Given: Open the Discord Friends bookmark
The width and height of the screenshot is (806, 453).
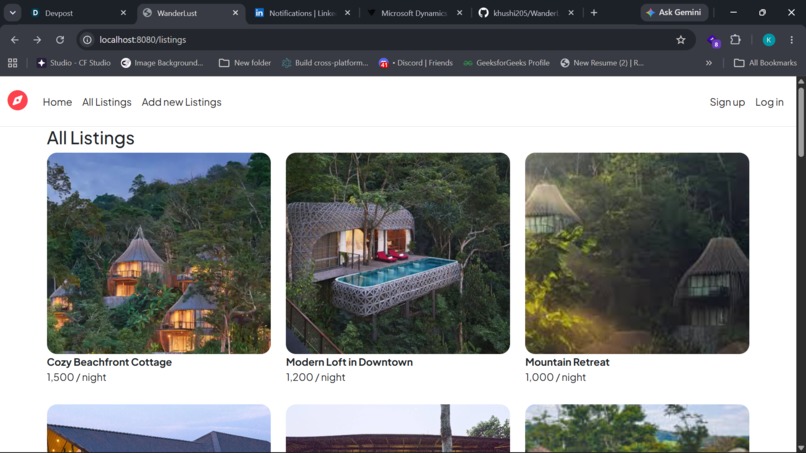Looking at the screenshot, I should tap(416, 63).
